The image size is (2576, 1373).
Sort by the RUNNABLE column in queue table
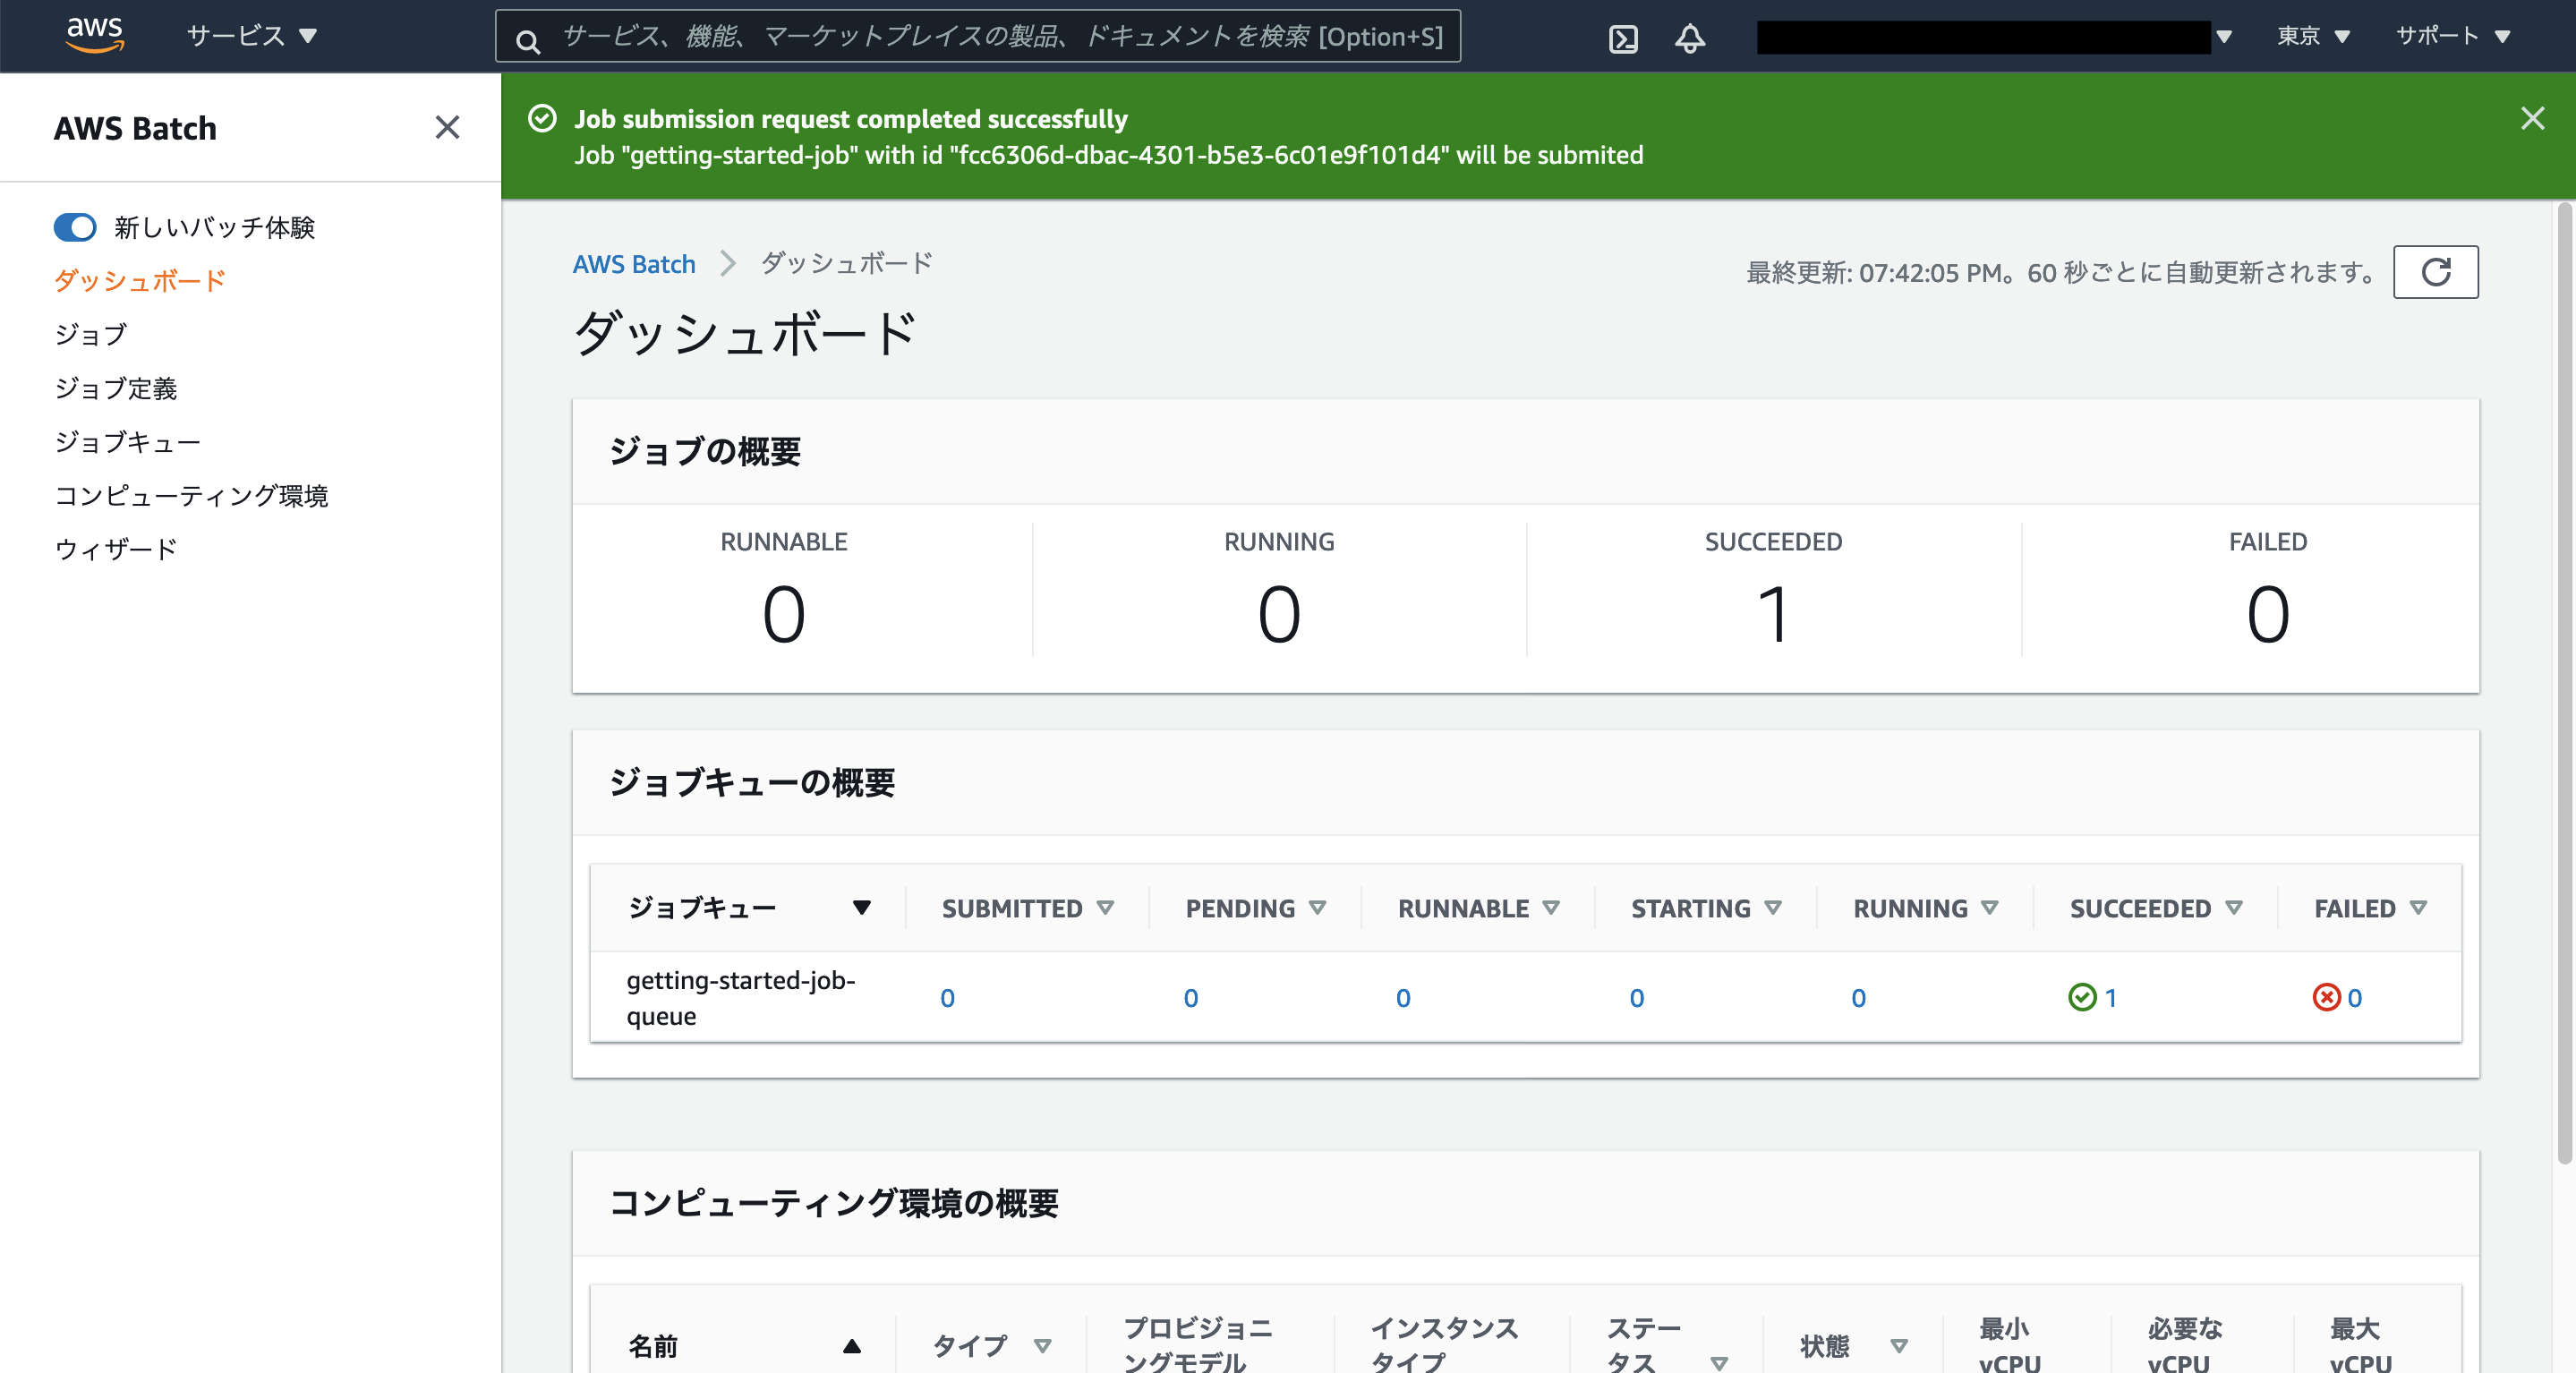click(1478, 908)
